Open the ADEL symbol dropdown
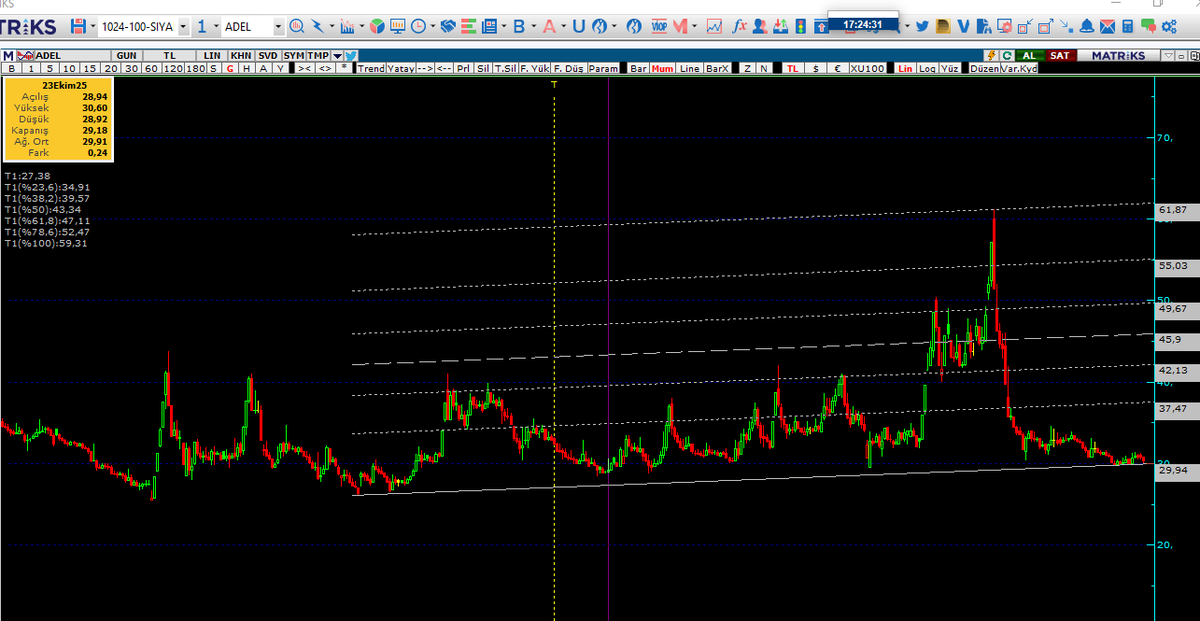The image size is (1200, 621). (x=277, y=27)
